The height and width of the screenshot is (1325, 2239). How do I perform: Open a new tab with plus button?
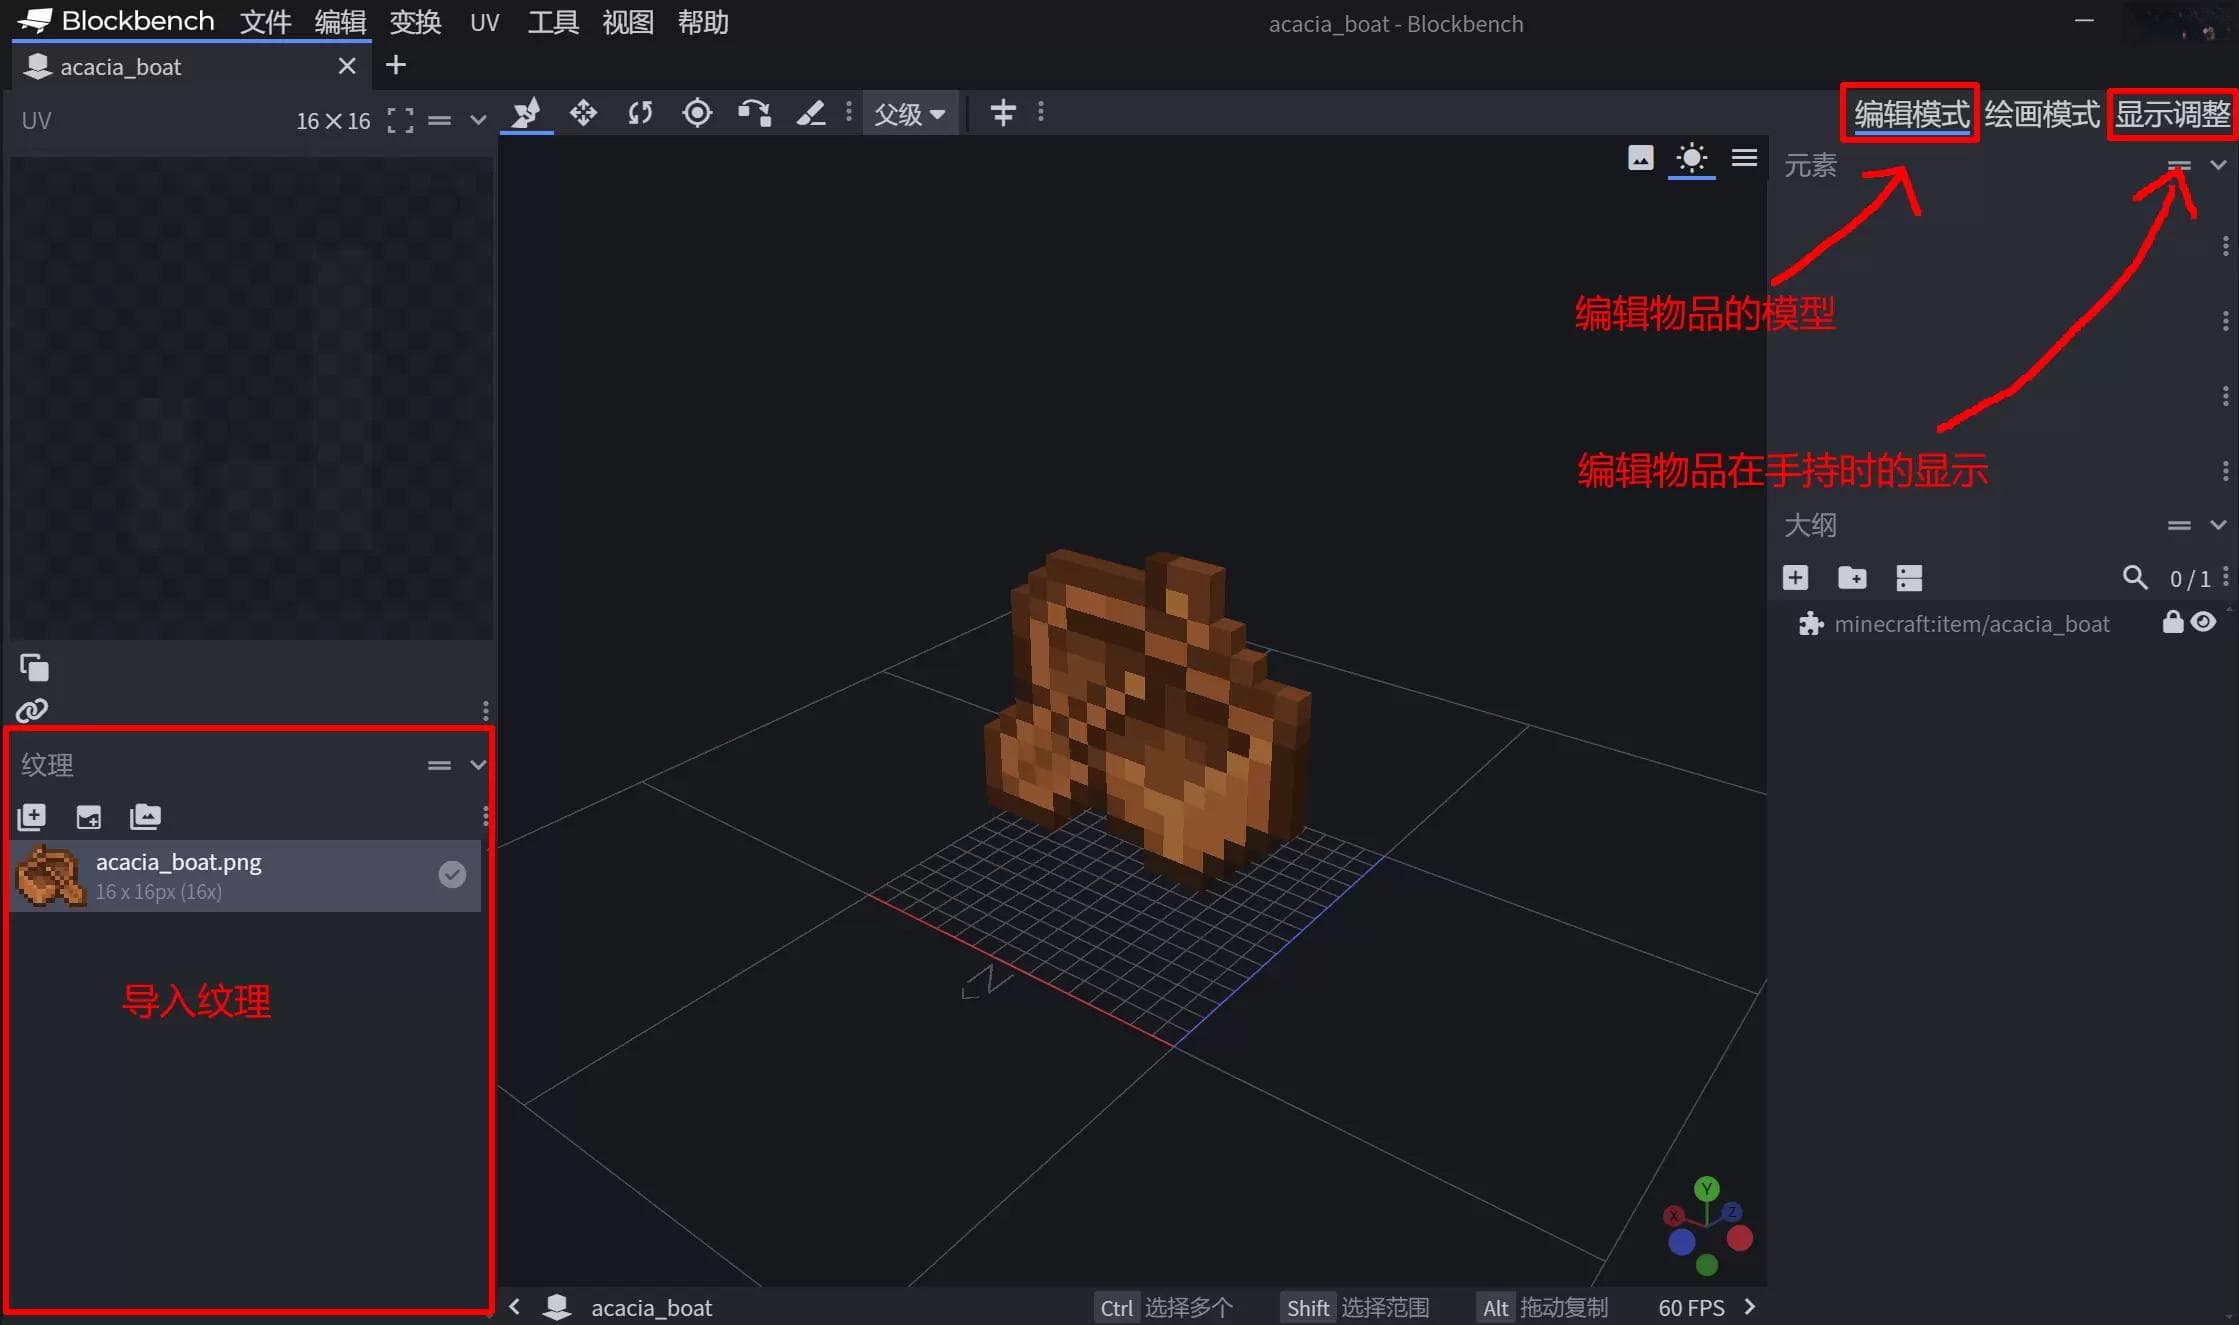pyautogui.click(x=396, y=65)
